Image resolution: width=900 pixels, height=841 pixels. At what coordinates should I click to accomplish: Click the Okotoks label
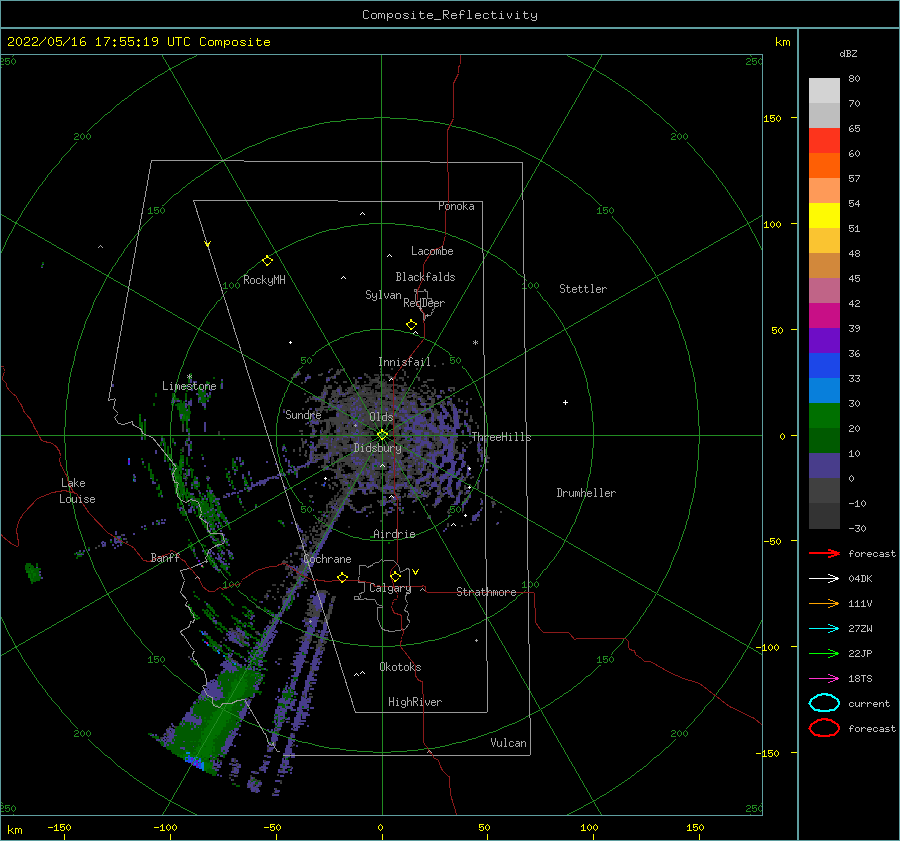coord(400,667)
